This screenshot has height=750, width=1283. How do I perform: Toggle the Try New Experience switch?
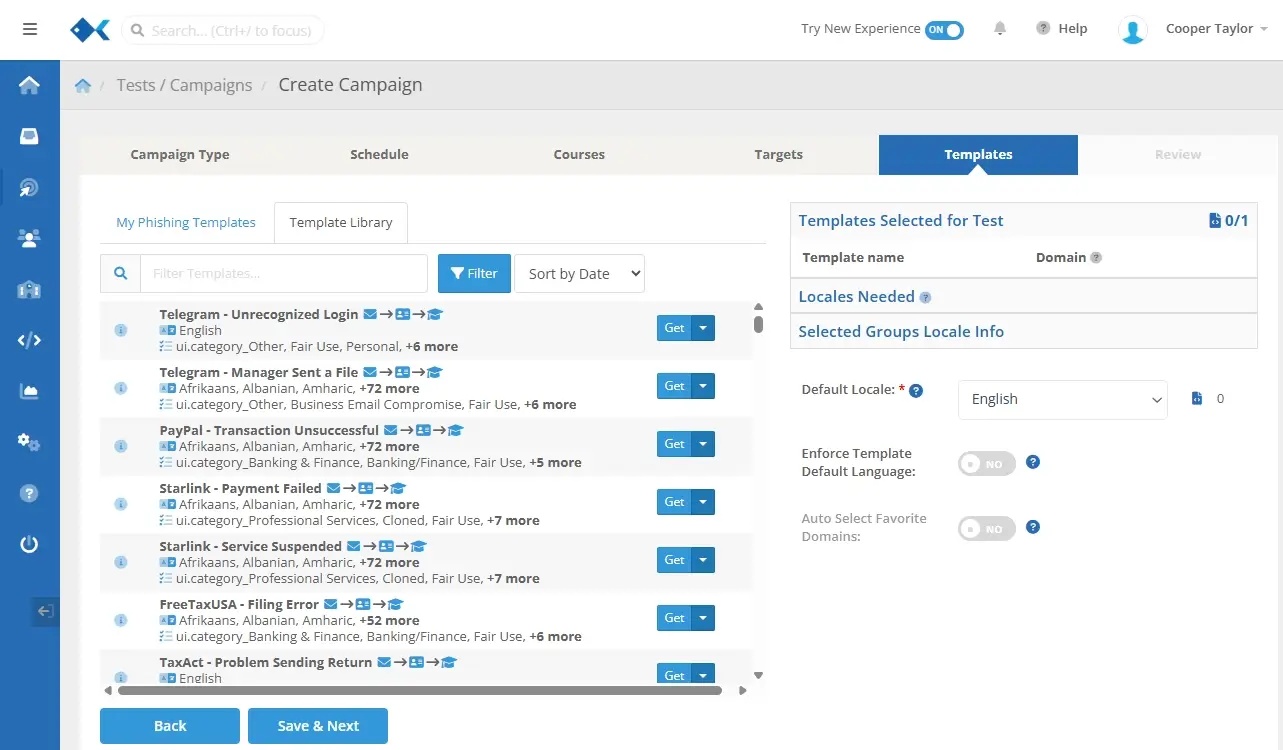[x=943, y=30]
